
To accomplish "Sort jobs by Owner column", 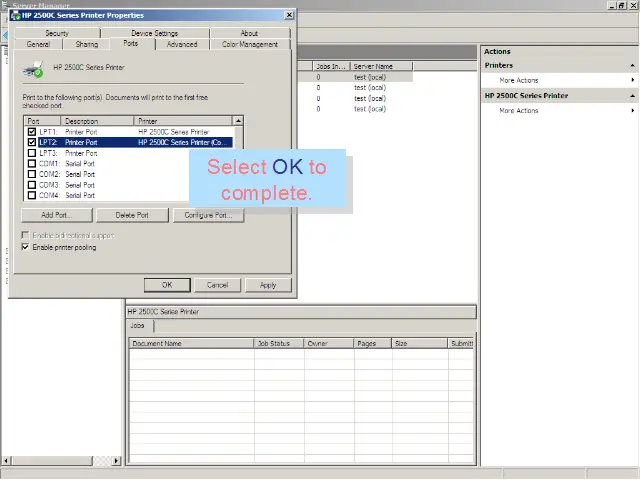I will pyautogui.click(x=329, y=344).
